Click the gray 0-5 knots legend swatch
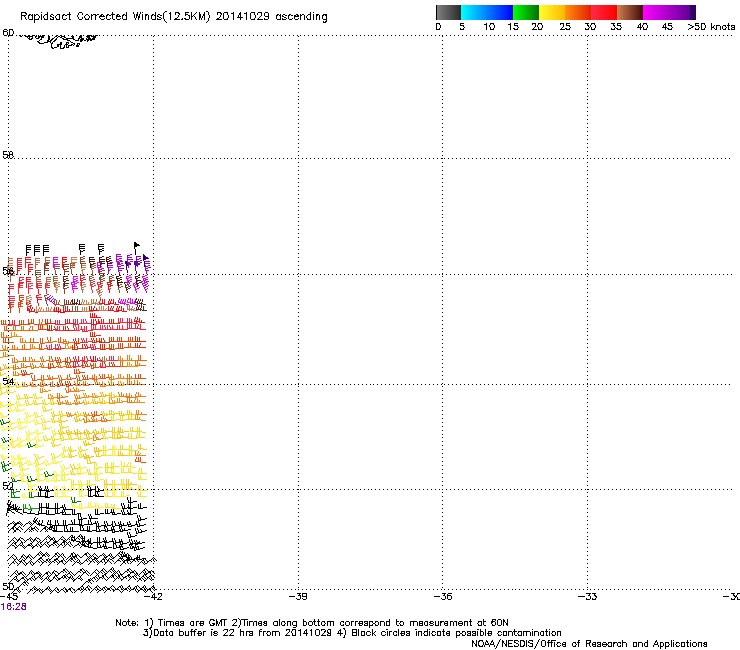This screenshot has height=650, width=740. 448,12
